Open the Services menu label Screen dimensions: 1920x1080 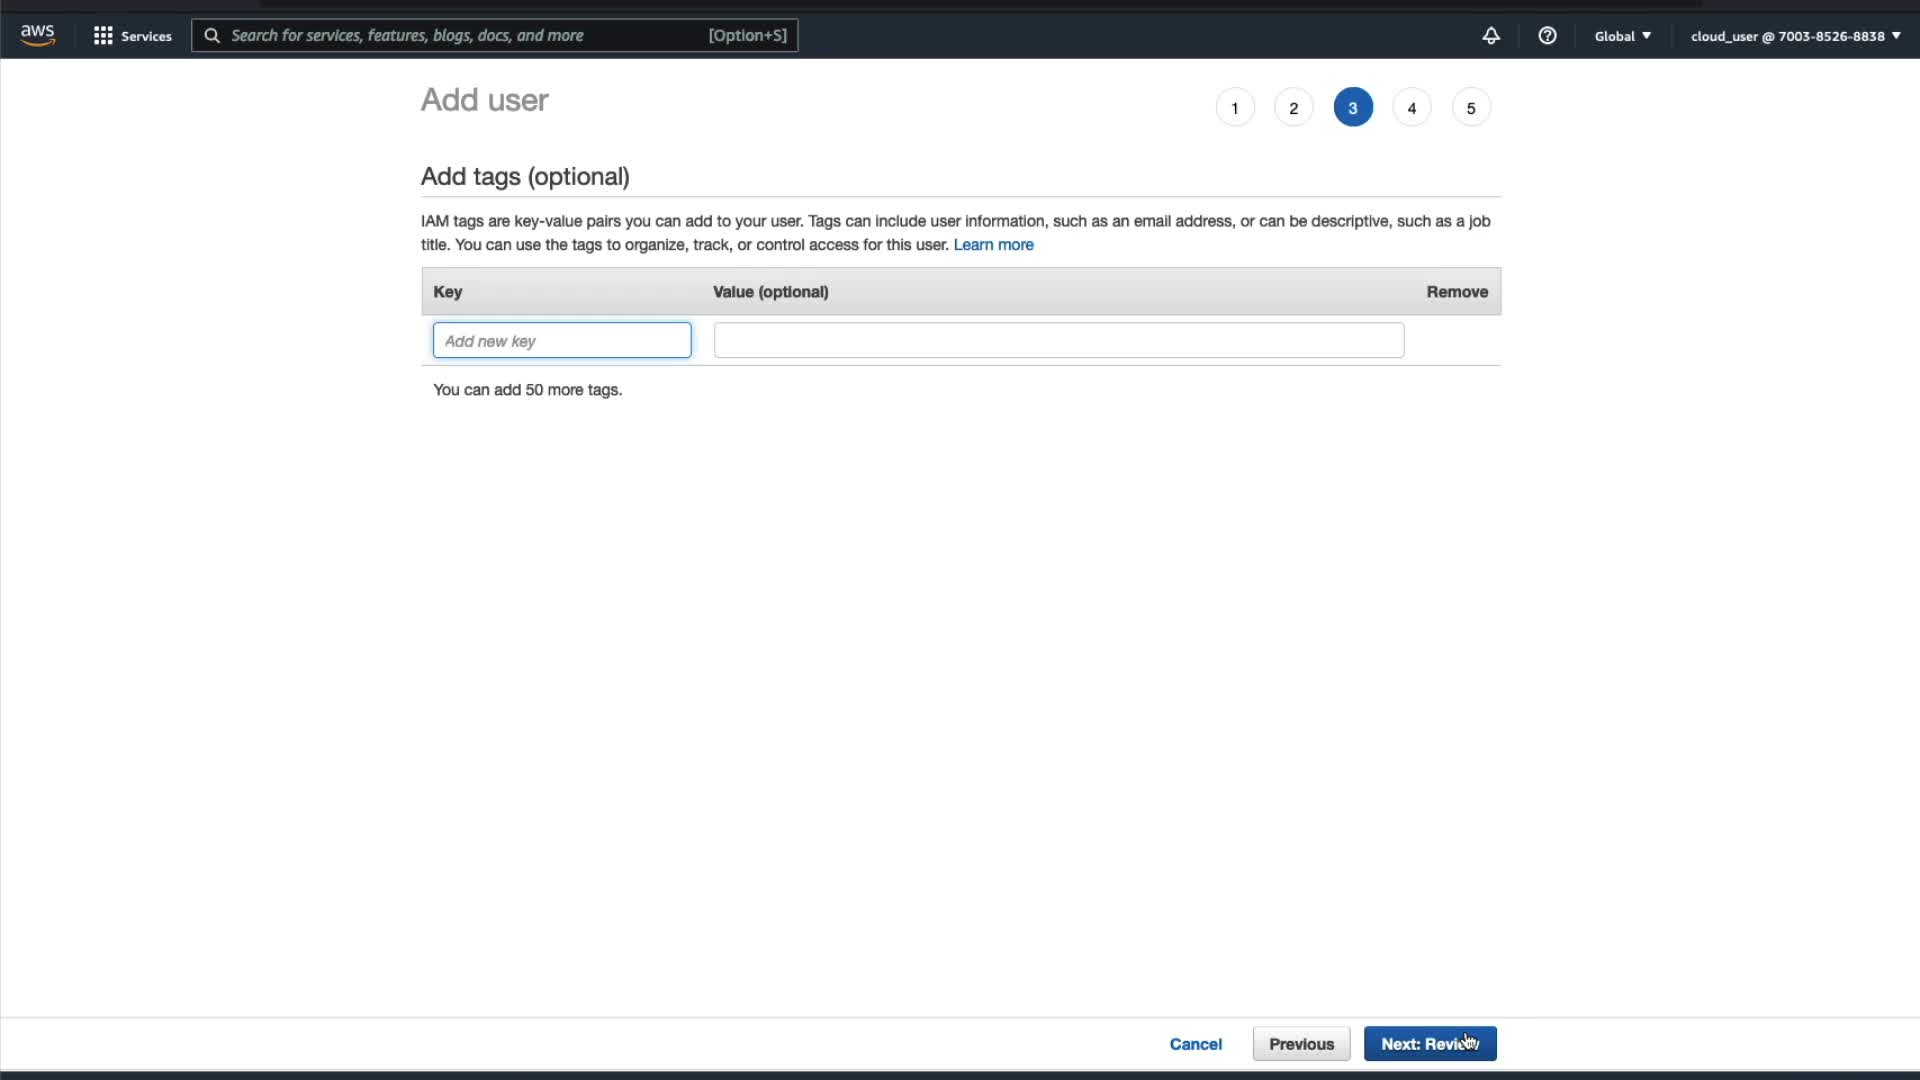[x=146, y=36]
